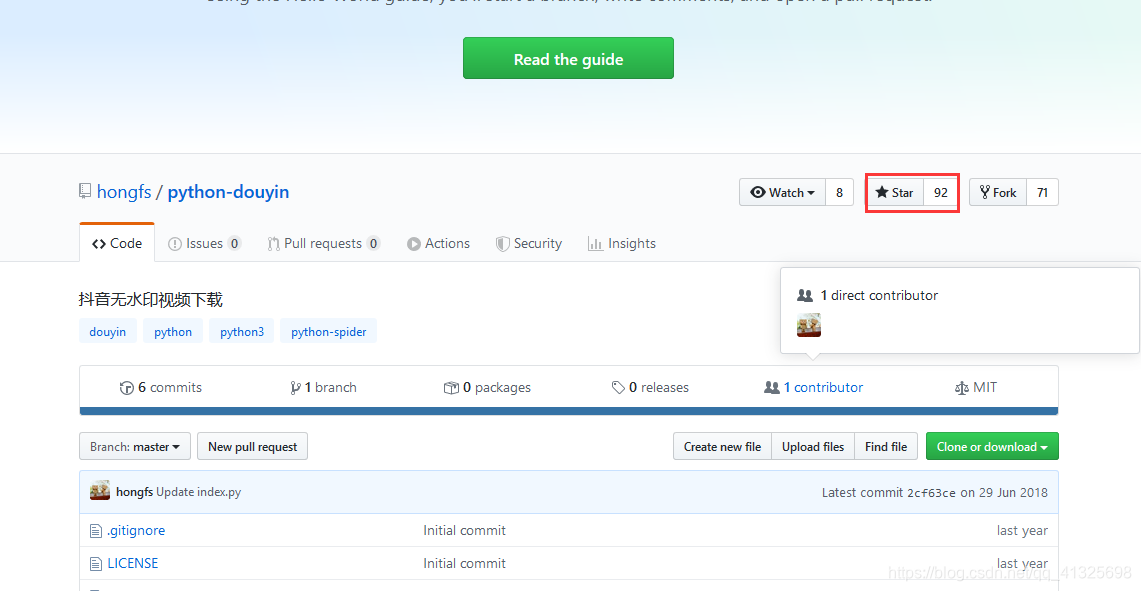Open Initial commit message for LICENSE
Image resolution: width=1141 pixels, height=591 pixels.
(464, 563)
